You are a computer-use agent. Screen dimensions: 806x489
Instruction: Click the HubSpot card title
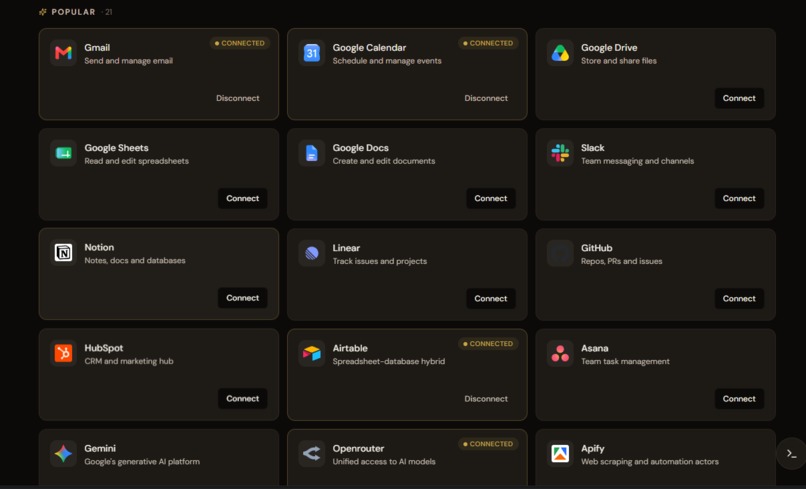click(103, 348)
